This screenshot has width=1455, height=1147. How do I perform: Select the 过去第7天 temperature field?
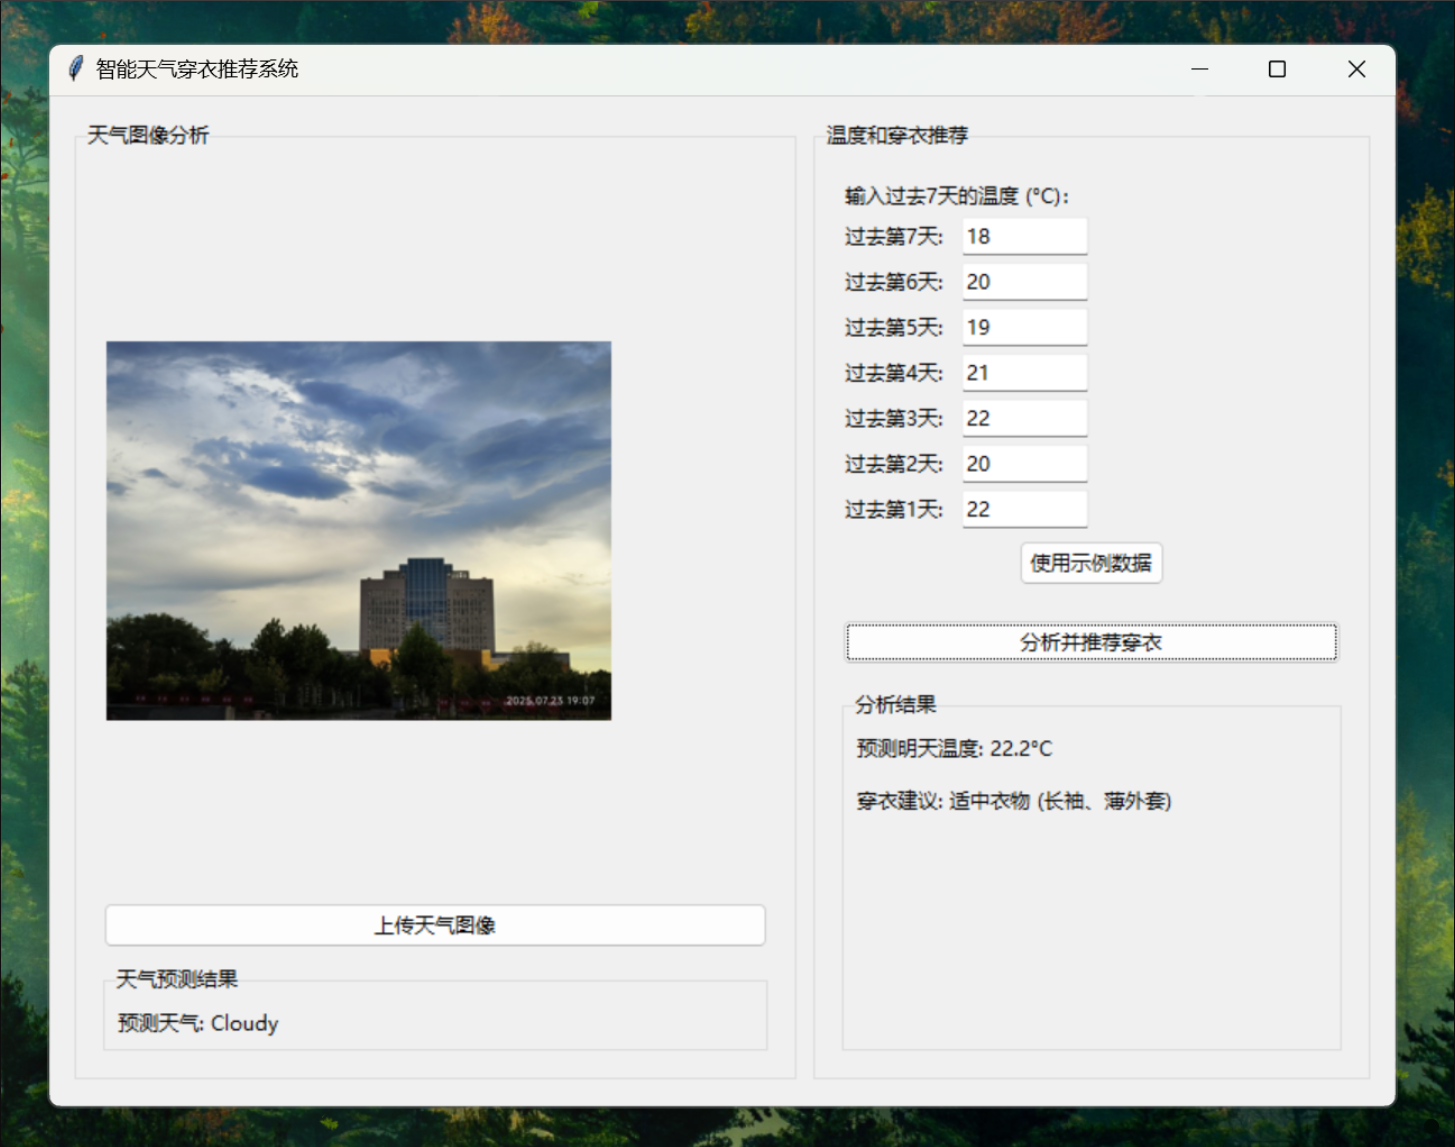[x=1023, y=236]
